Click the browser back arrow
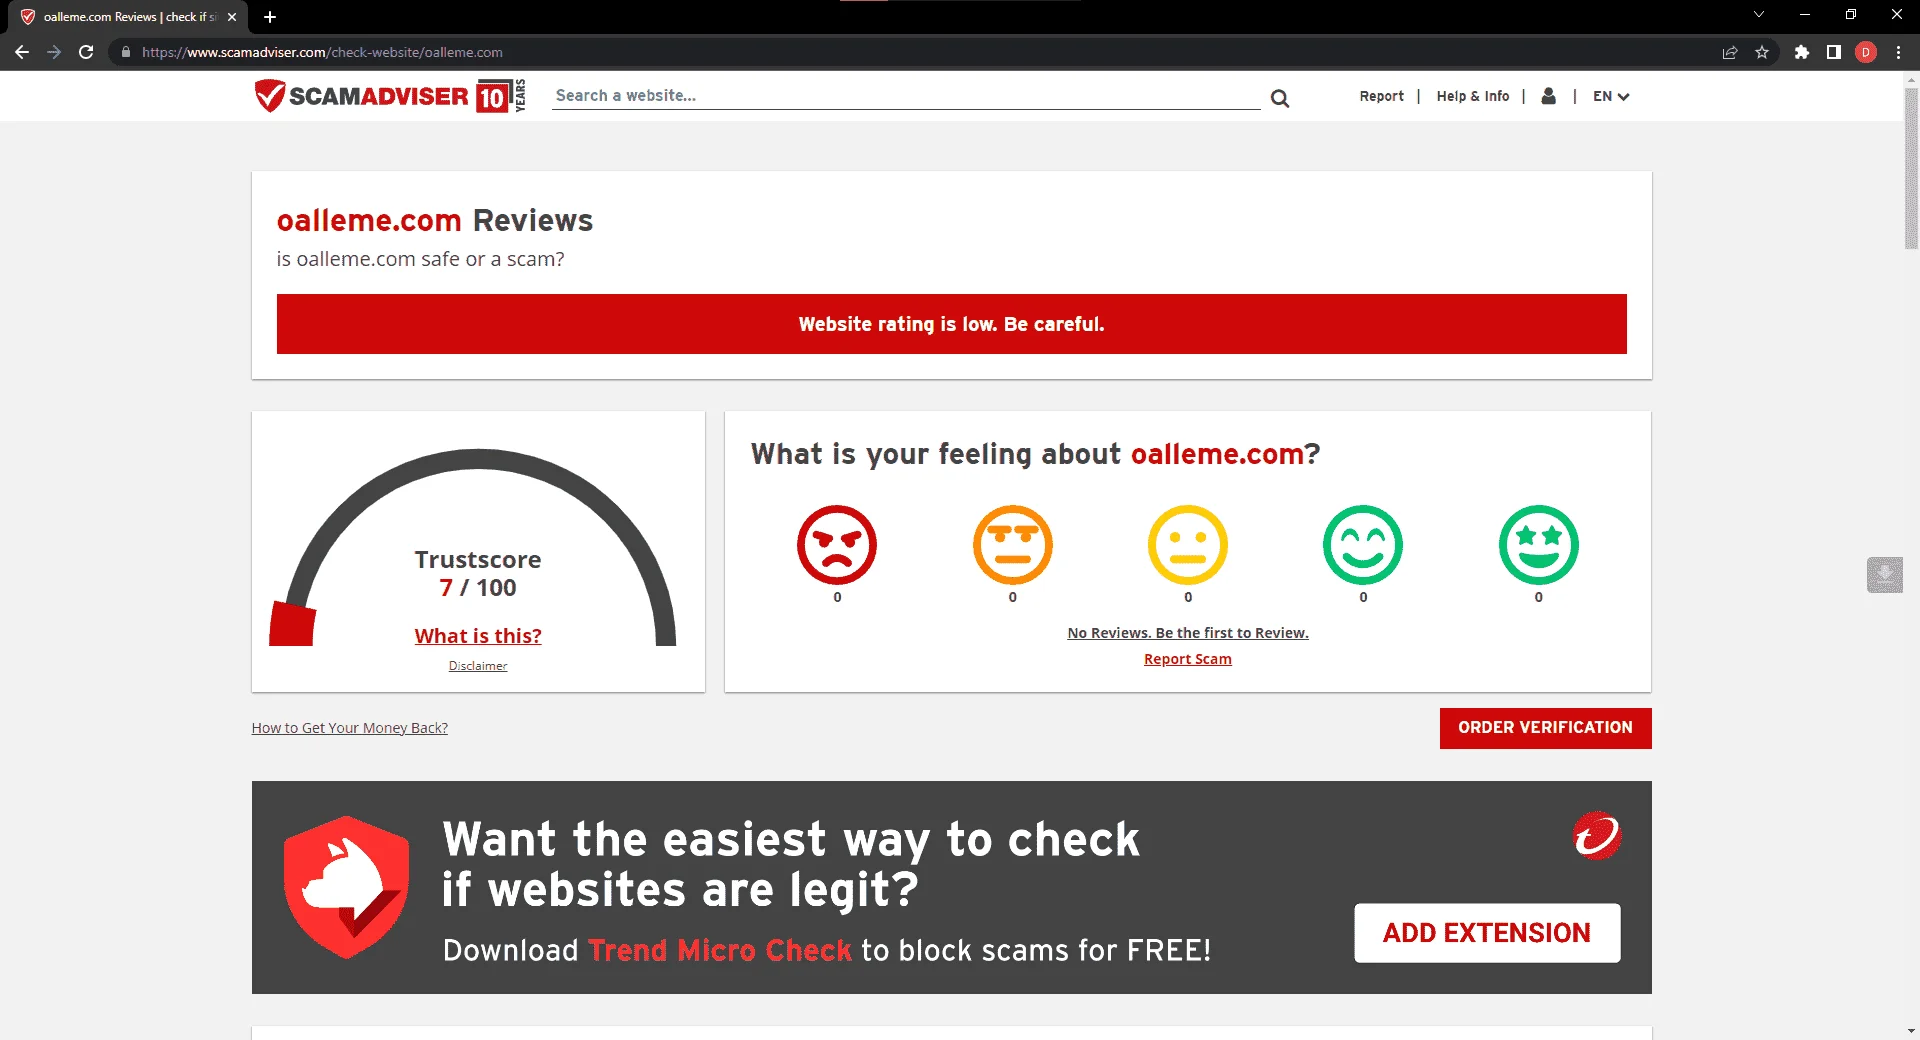This screenshot has width=1920, height=1040. [22, 52]
